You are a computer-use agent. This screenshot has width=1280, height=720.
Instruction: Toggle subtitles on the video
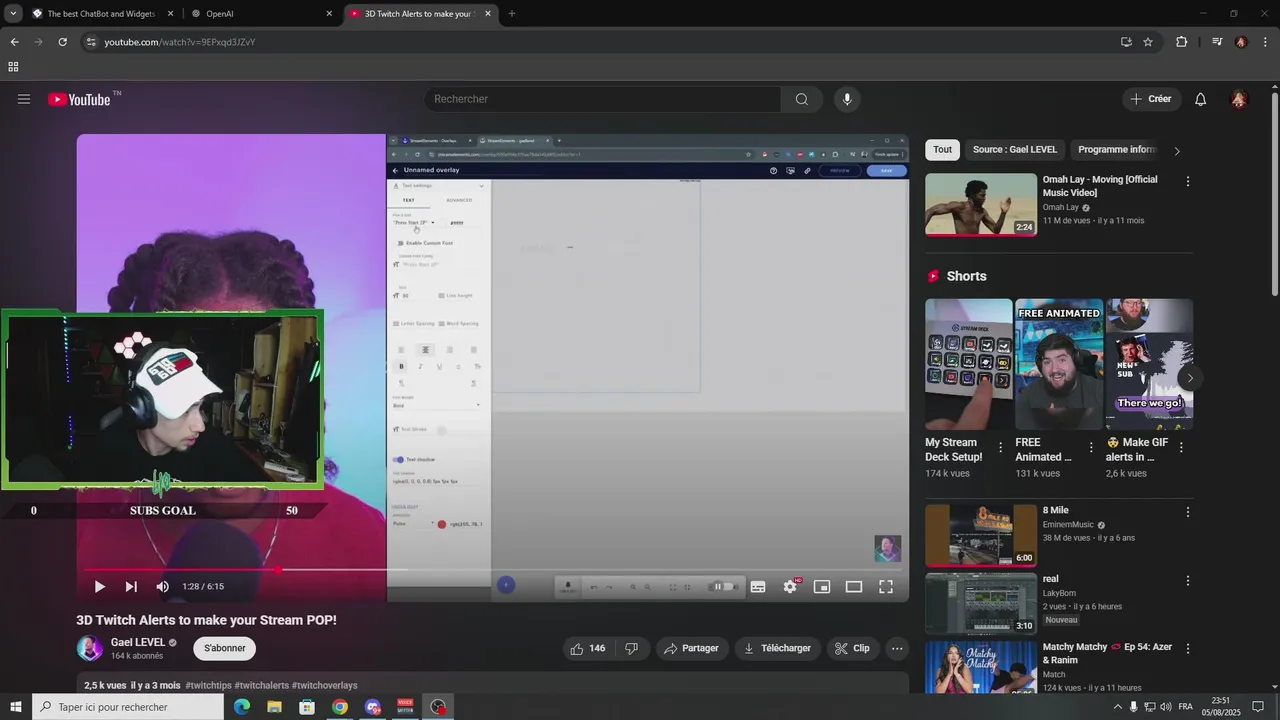pos(758,587)
